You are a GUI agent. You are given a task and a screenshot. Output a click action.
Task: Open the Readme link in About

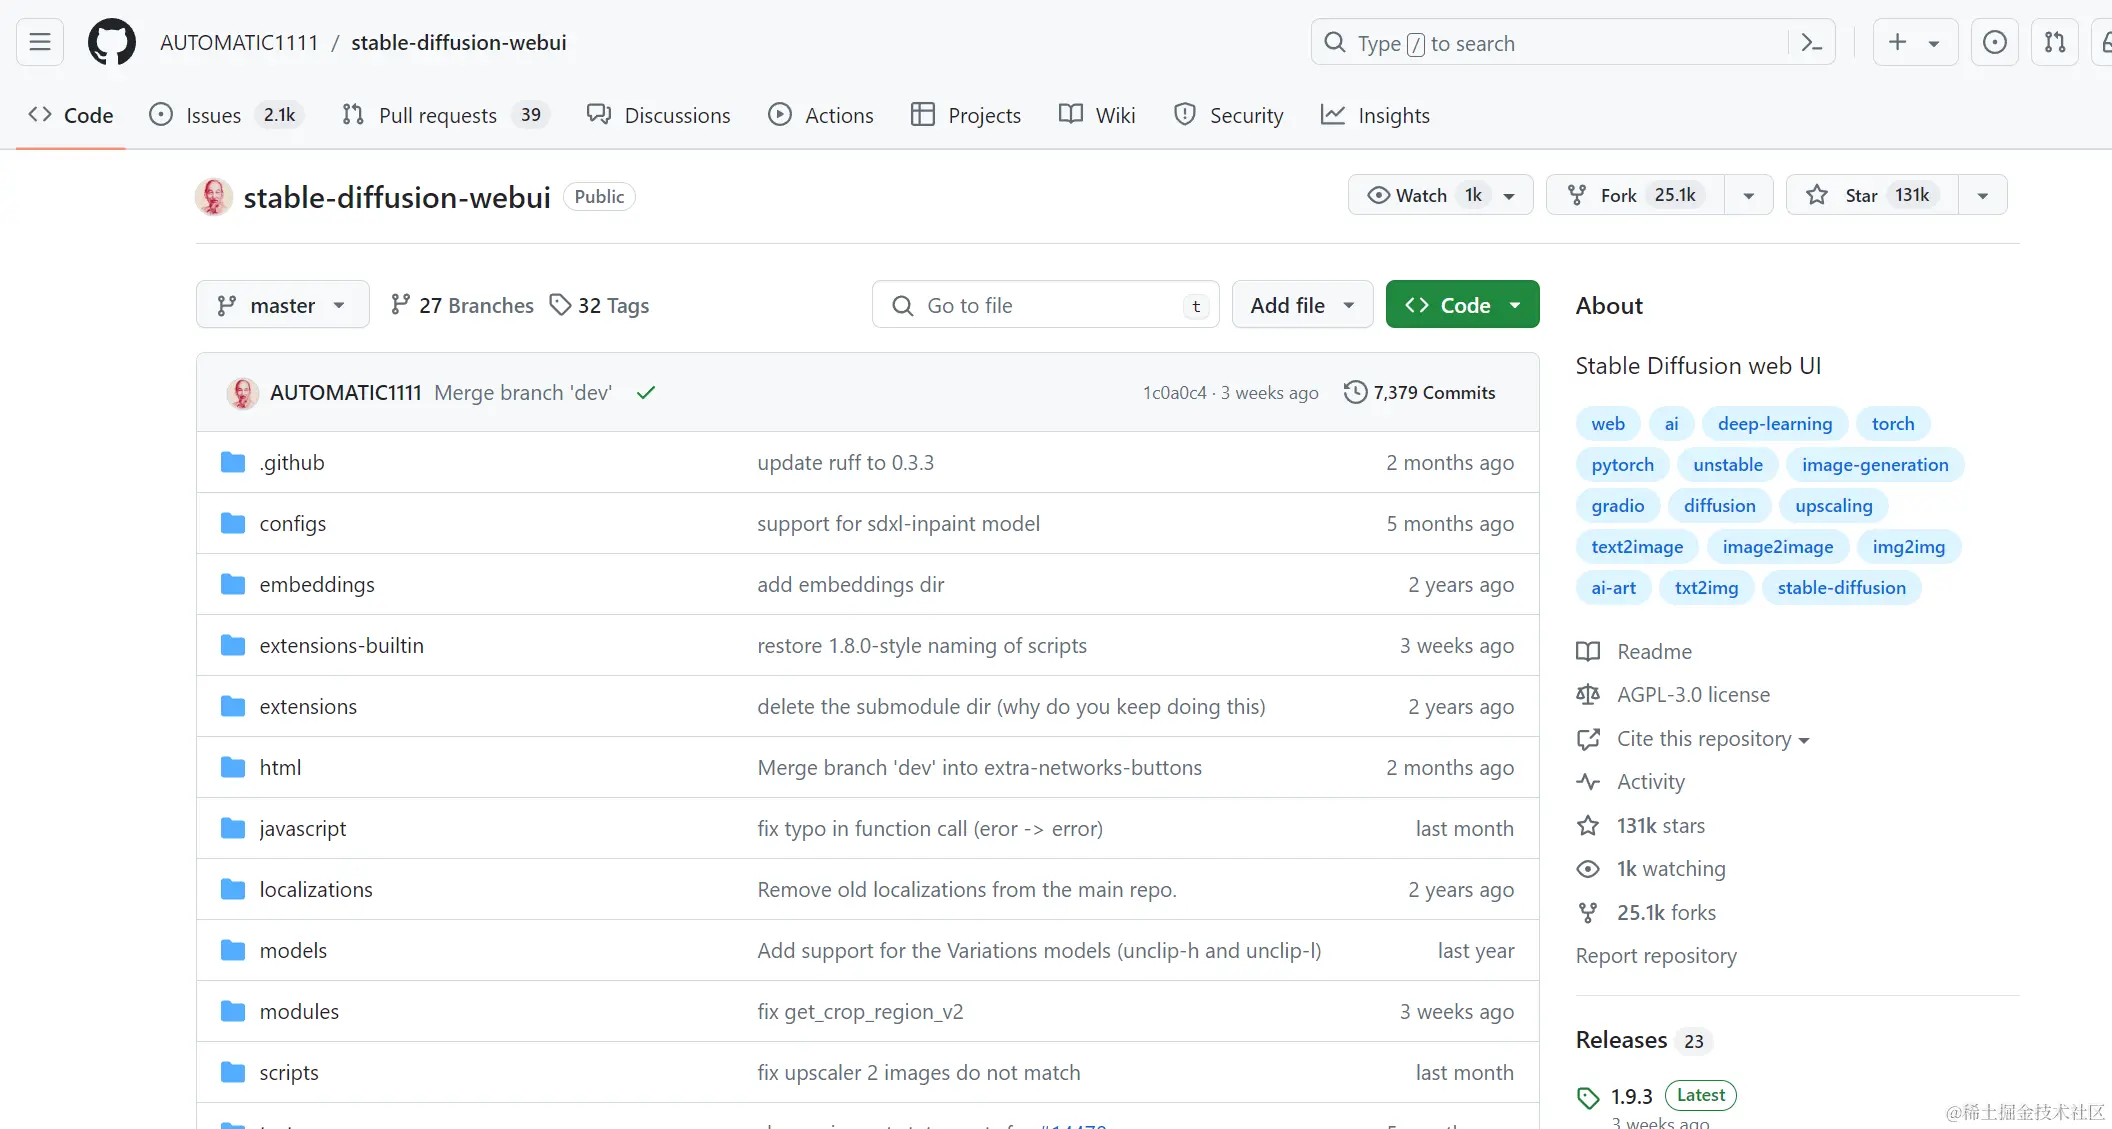pyautogui.click(x=1634, y=652)
